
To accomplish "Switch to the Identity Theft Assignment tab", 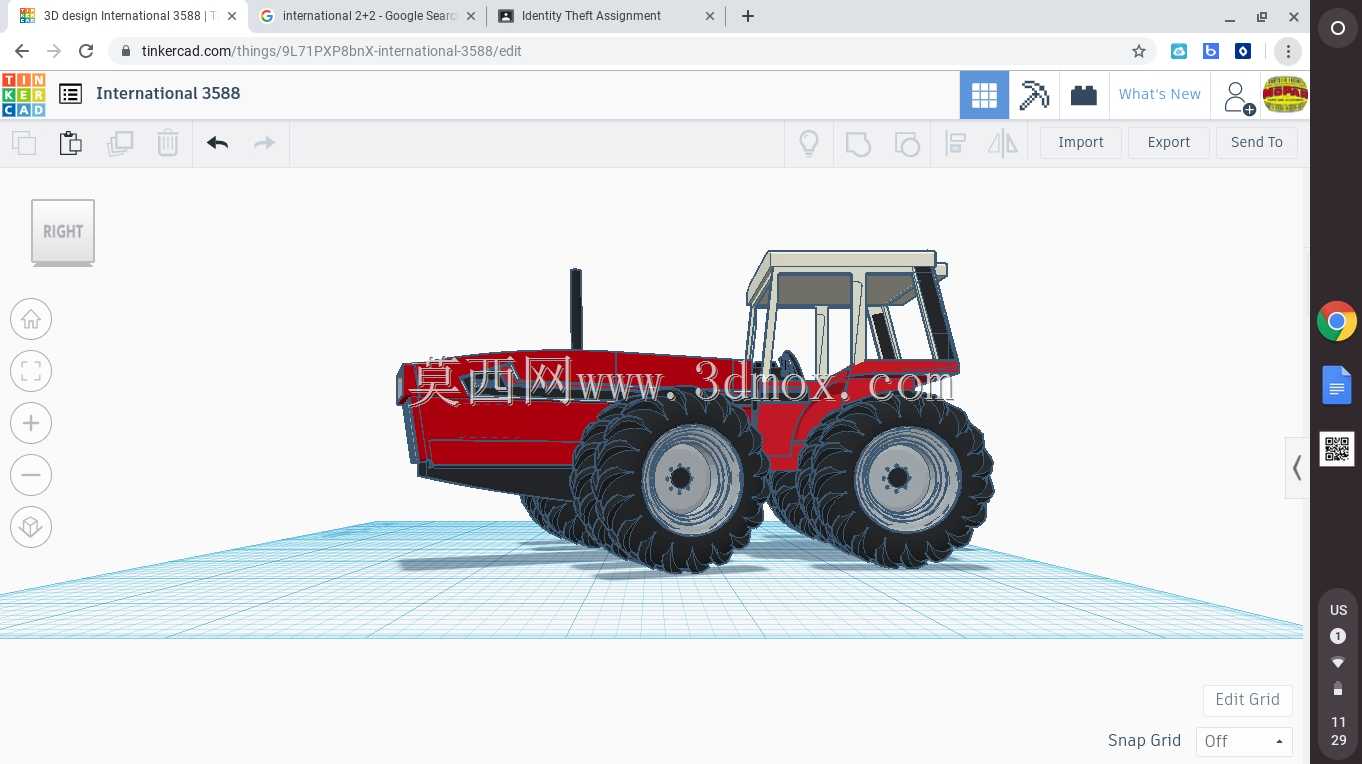I will click(x=605, y=16).
